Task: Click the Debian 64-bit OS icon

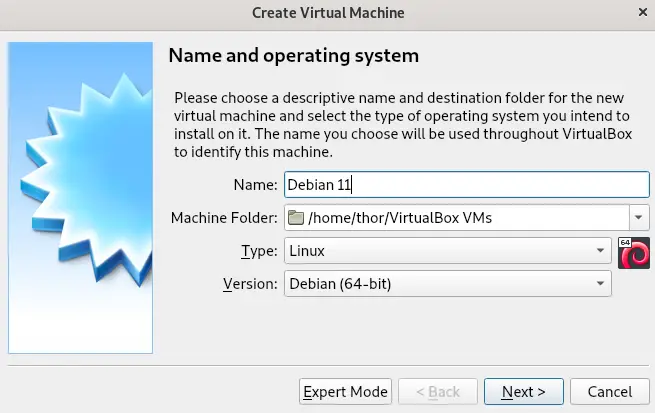Action: click(x=634, y=253)
